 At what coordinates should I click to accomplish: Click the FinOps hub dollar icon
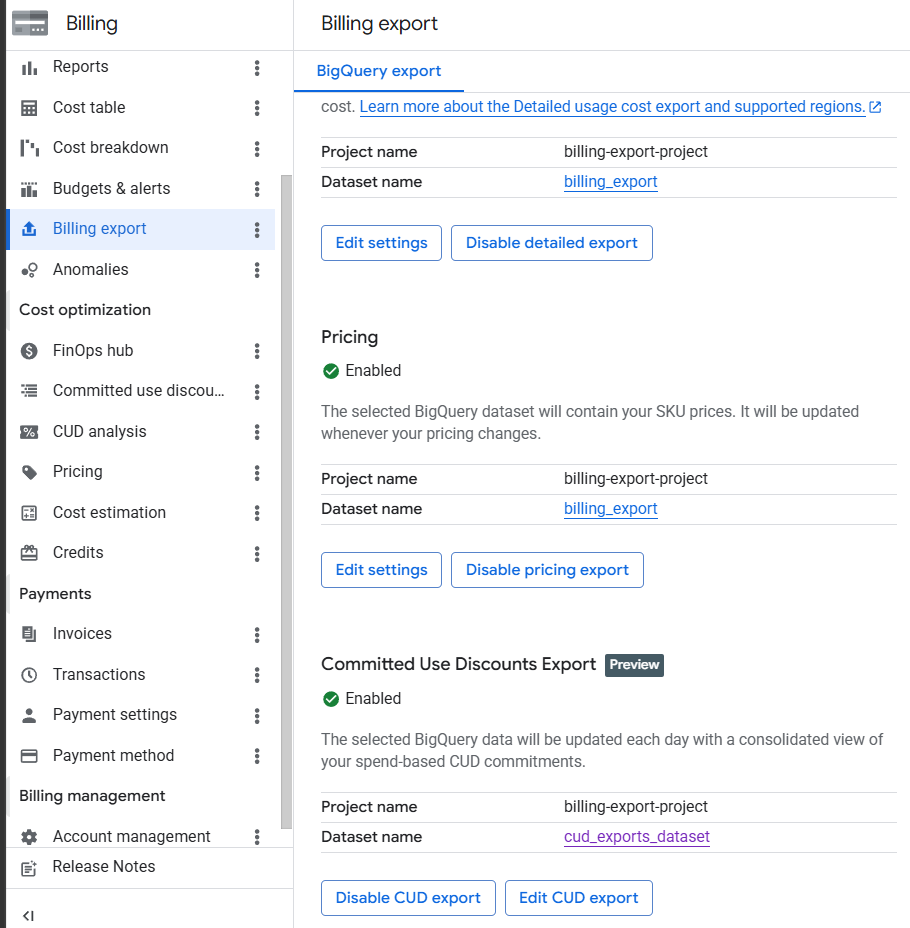tap(29, 351)
